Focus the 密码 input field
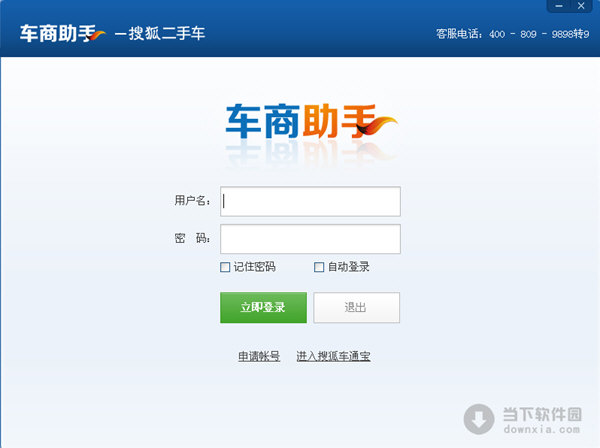600x448 pixels. [310, 239]
